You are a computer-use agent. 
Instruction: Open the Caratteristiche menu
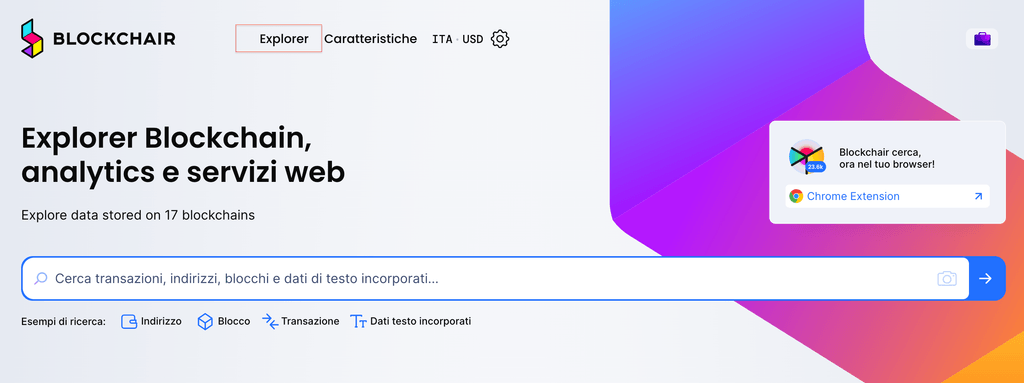[370, 39]
